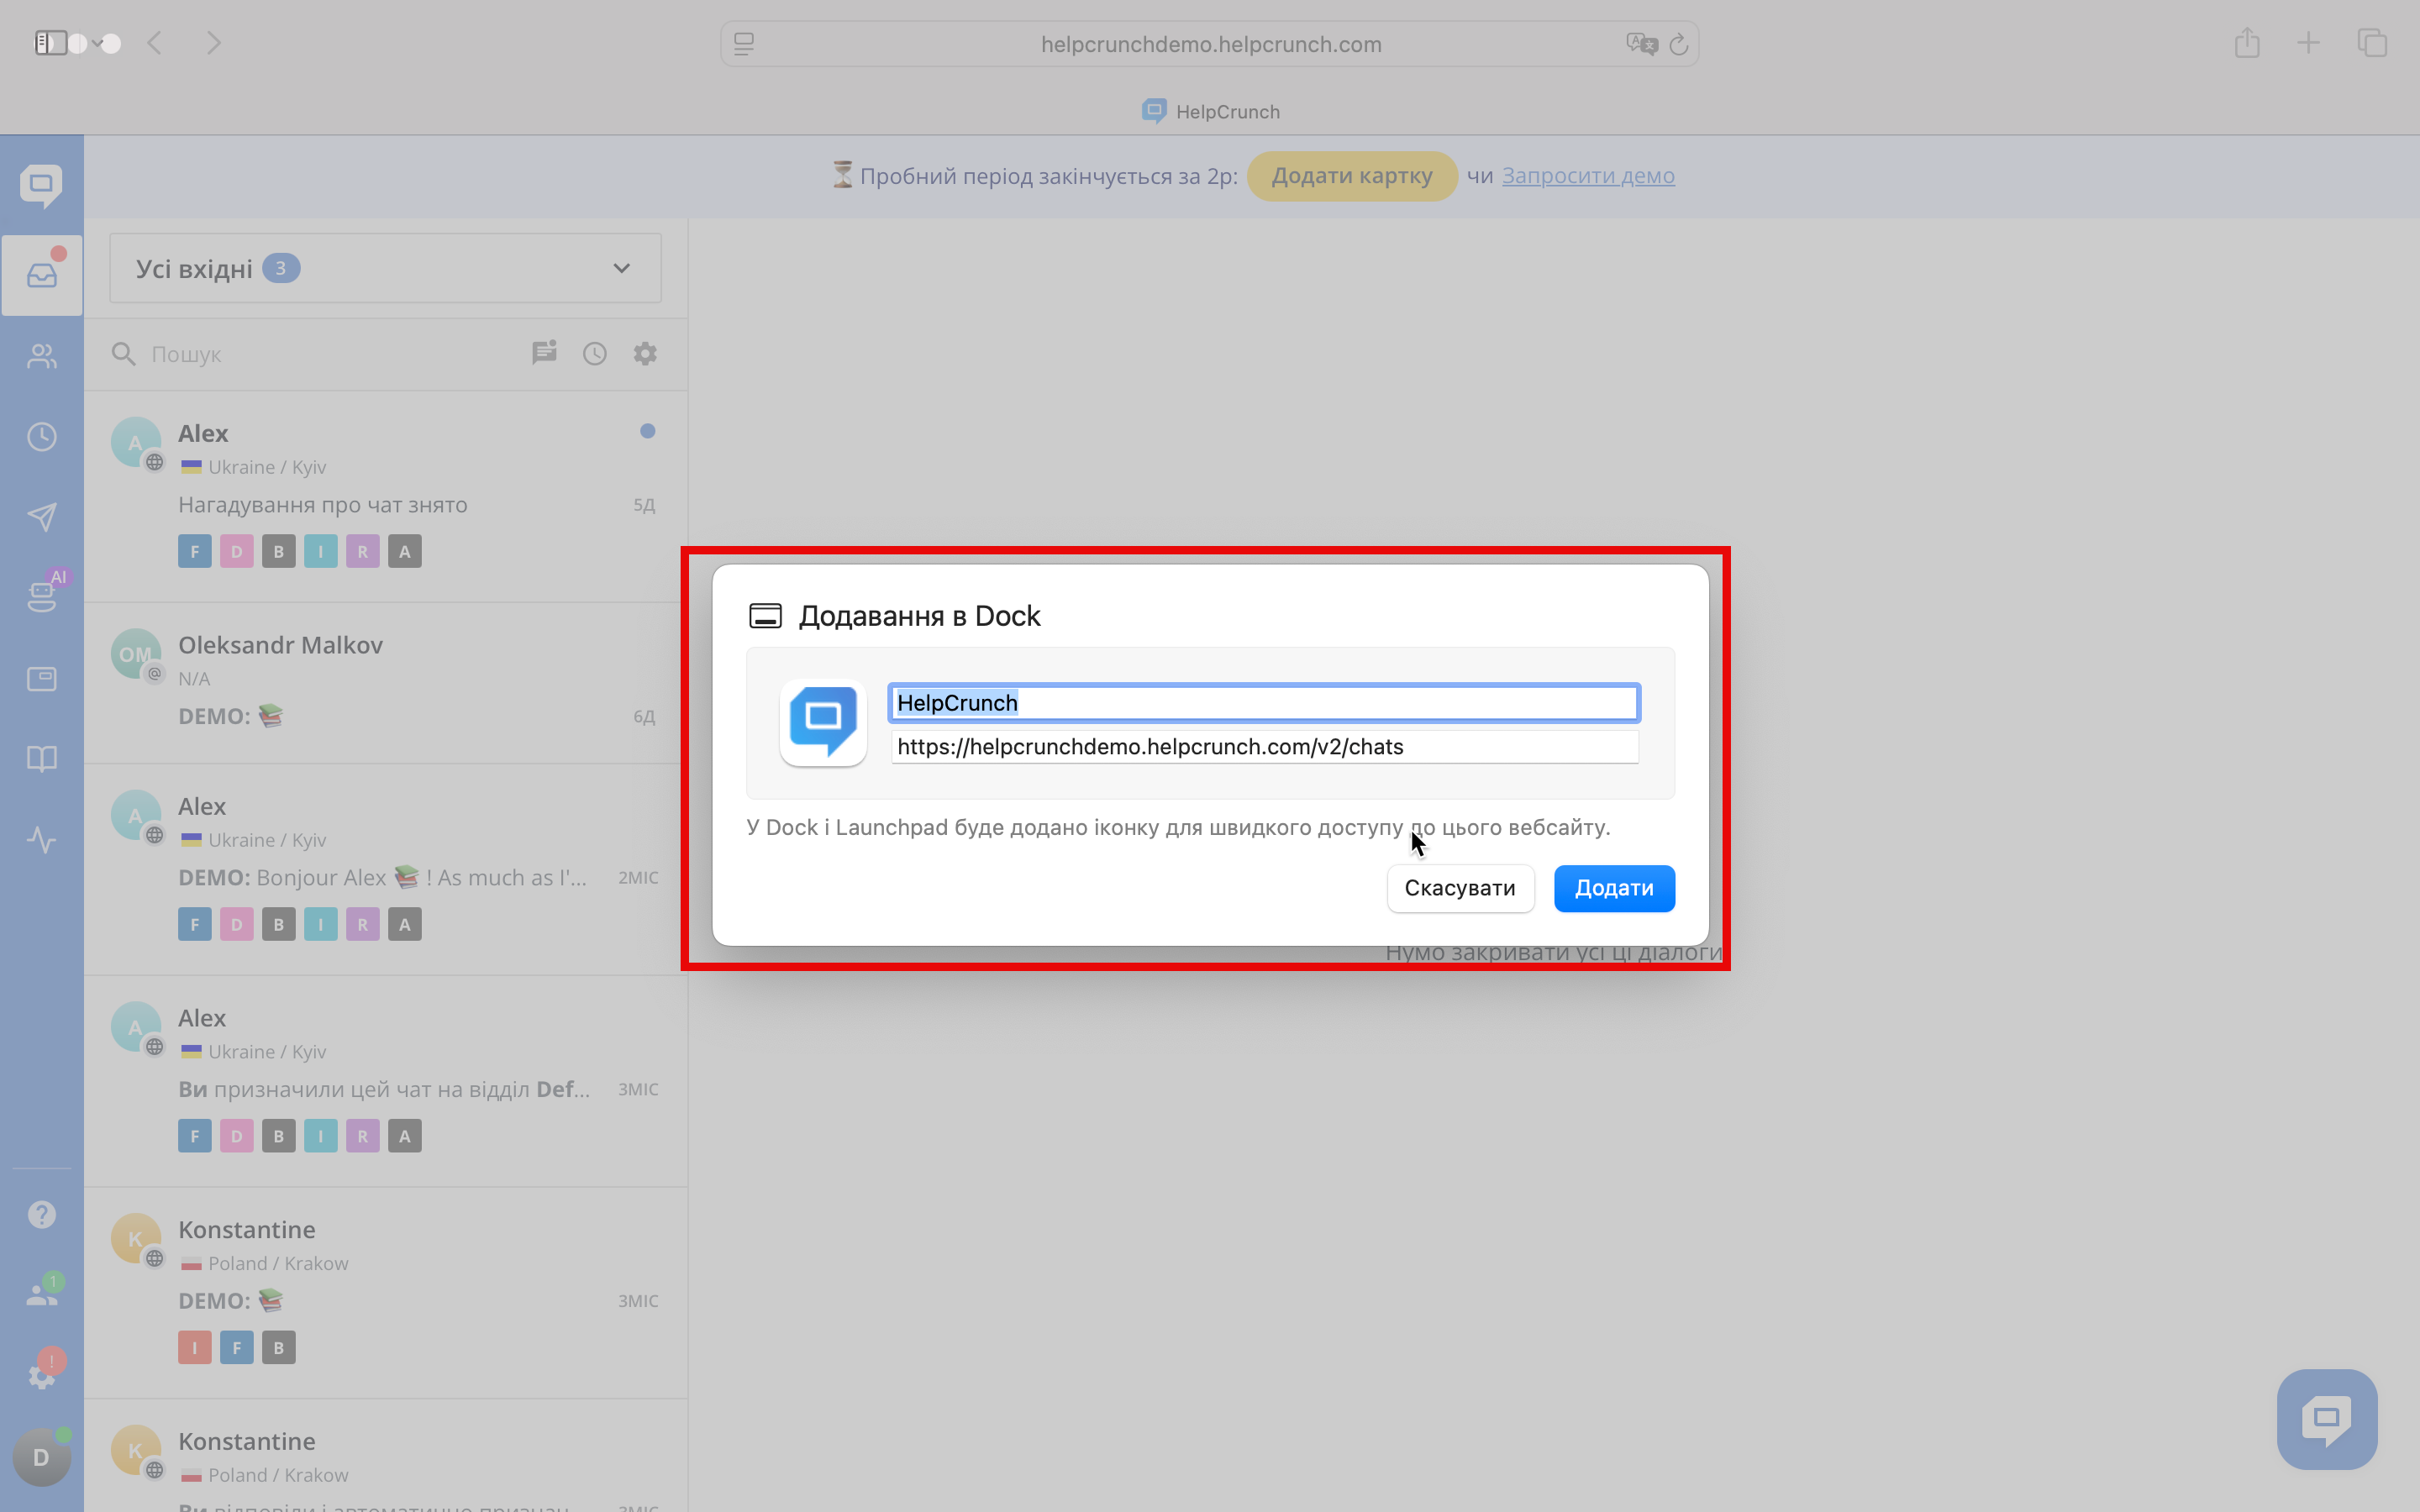Screen dimensions: 2420x1512
Task: Click the HelpCrunch logo in the sidebar
Action: click(x=41, y=186)
